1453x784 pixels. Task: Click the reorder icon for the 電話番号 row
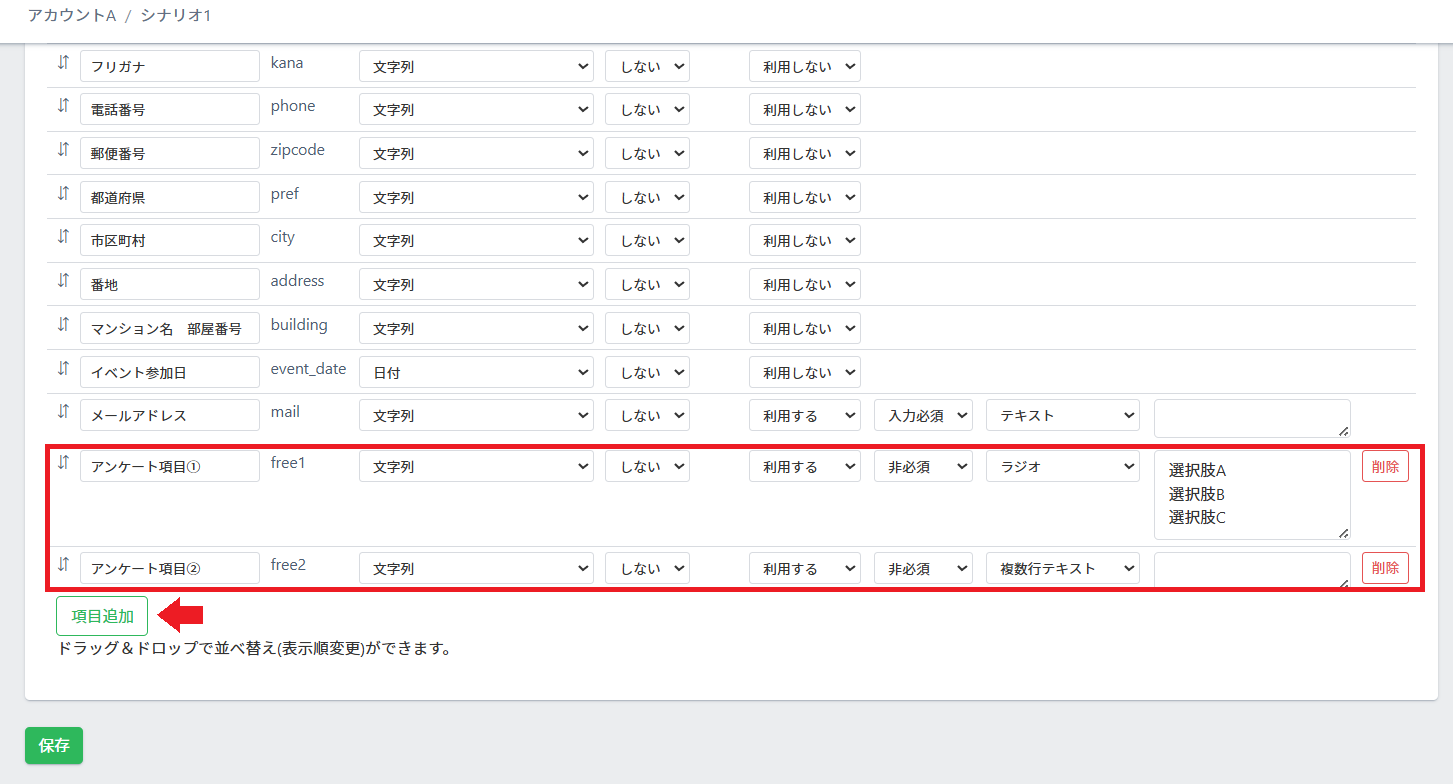click(63, 105)
